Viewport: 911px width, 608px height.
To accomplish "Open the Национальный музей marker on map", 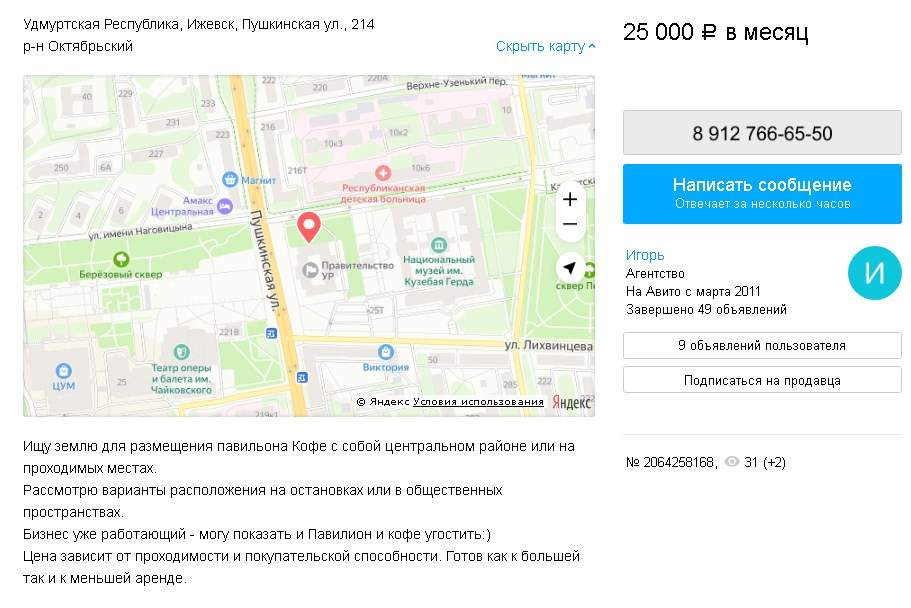I will pyautogui.click(x=439, y=244).
